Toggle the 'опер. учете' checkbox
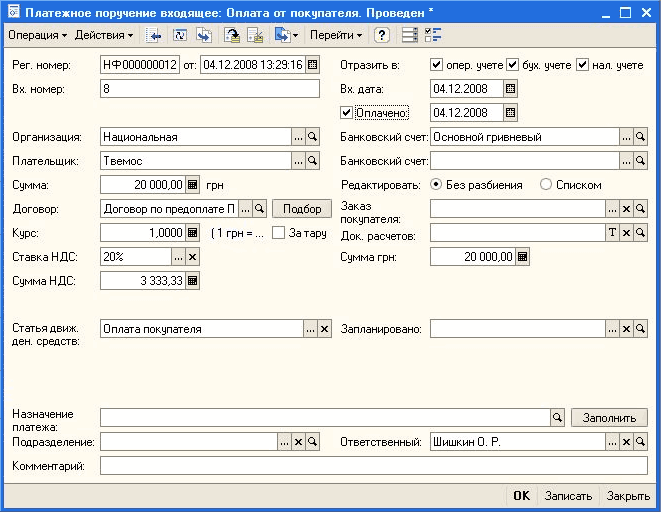The image size is (661, 512). click(x=435, y=65)
